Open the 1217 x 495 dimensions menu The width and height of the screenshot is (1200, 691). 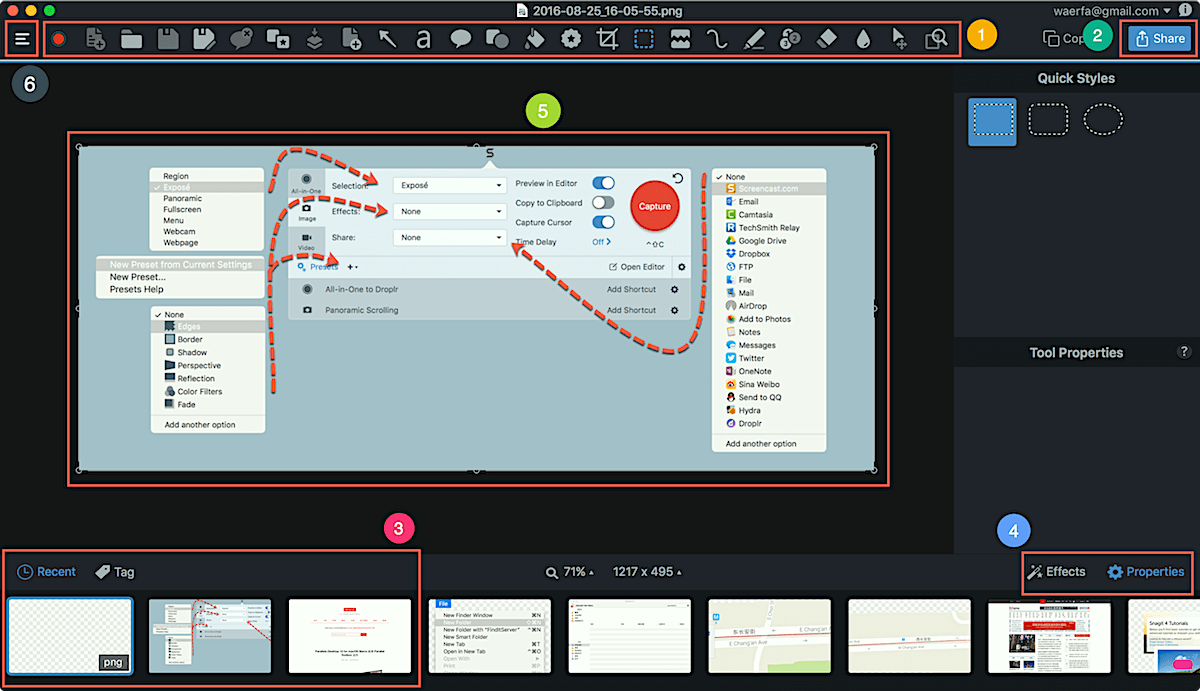(646, 572)
